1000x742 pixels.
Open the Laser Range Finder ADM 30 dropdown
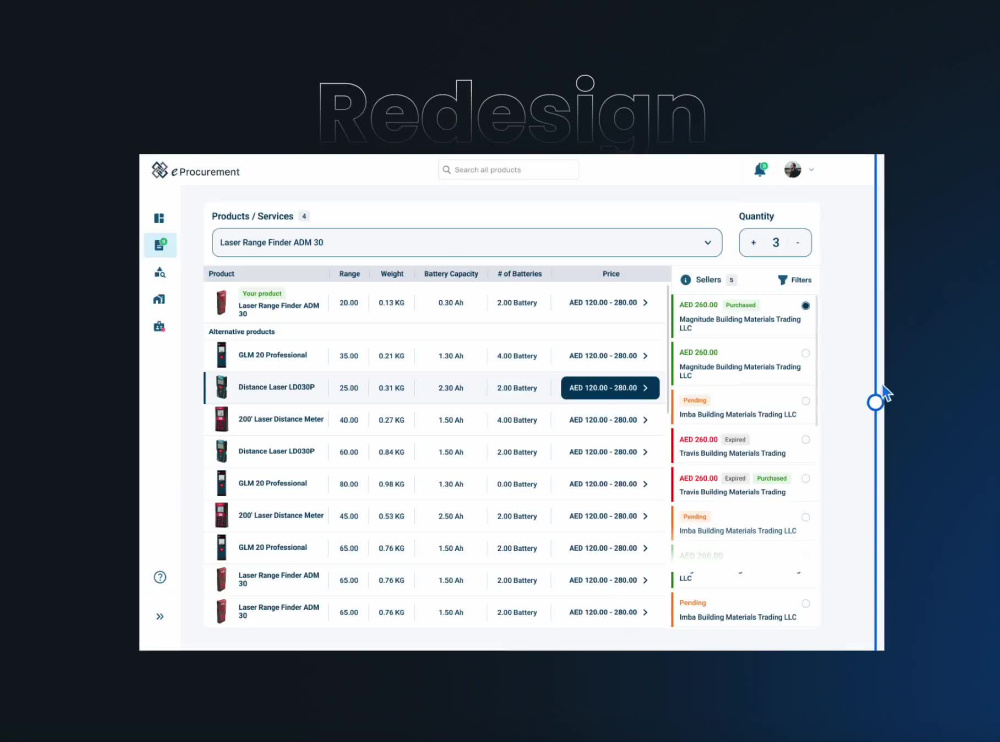pyautogui.click(x=467, y=242)
